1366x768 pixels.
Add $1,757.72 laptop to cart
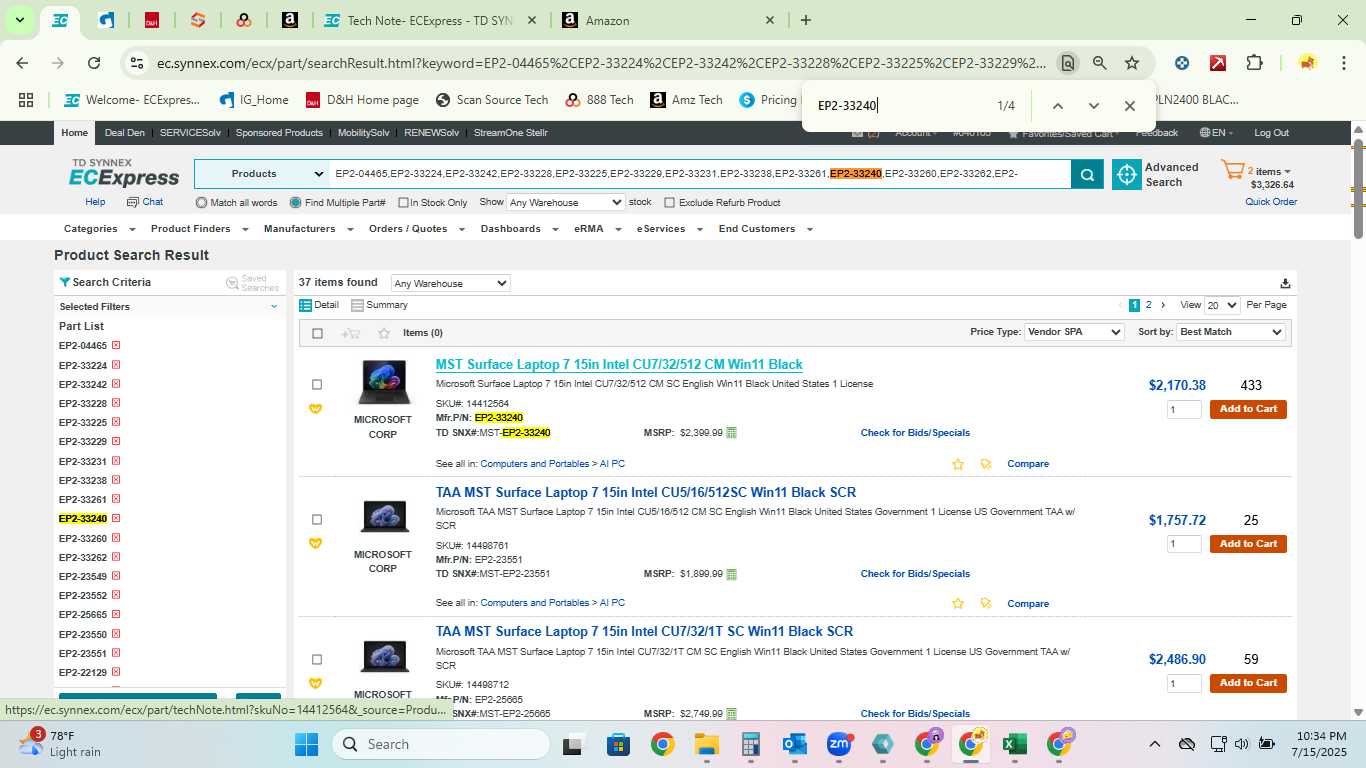[x=1248, y=544]
